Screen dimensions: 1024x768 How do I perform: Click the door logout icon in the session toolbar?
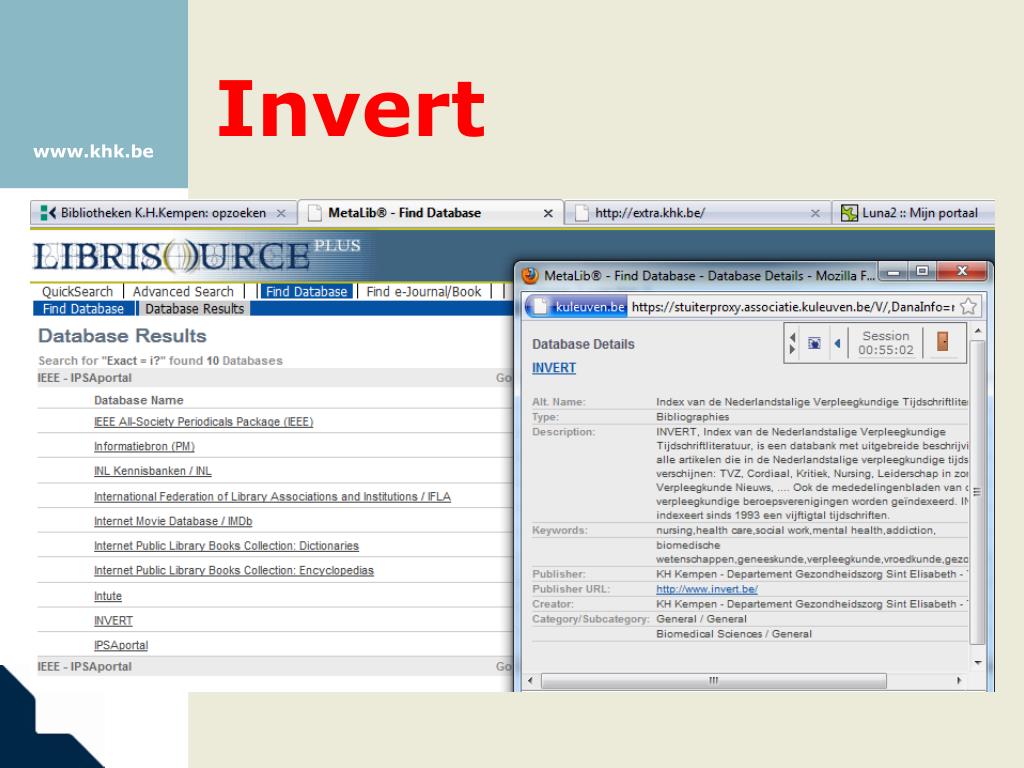pos(942,341)
